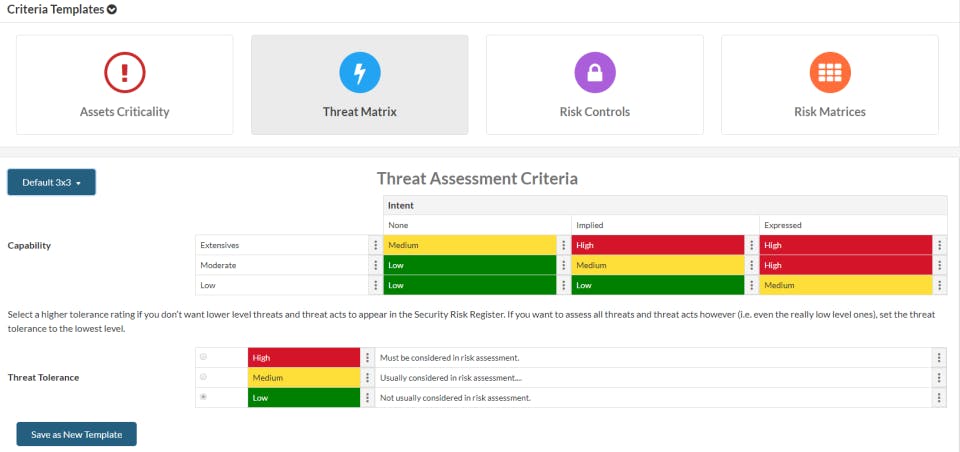960x452 pixels.
Task: Click the Capability label
Action: click(x=29, y=246)
